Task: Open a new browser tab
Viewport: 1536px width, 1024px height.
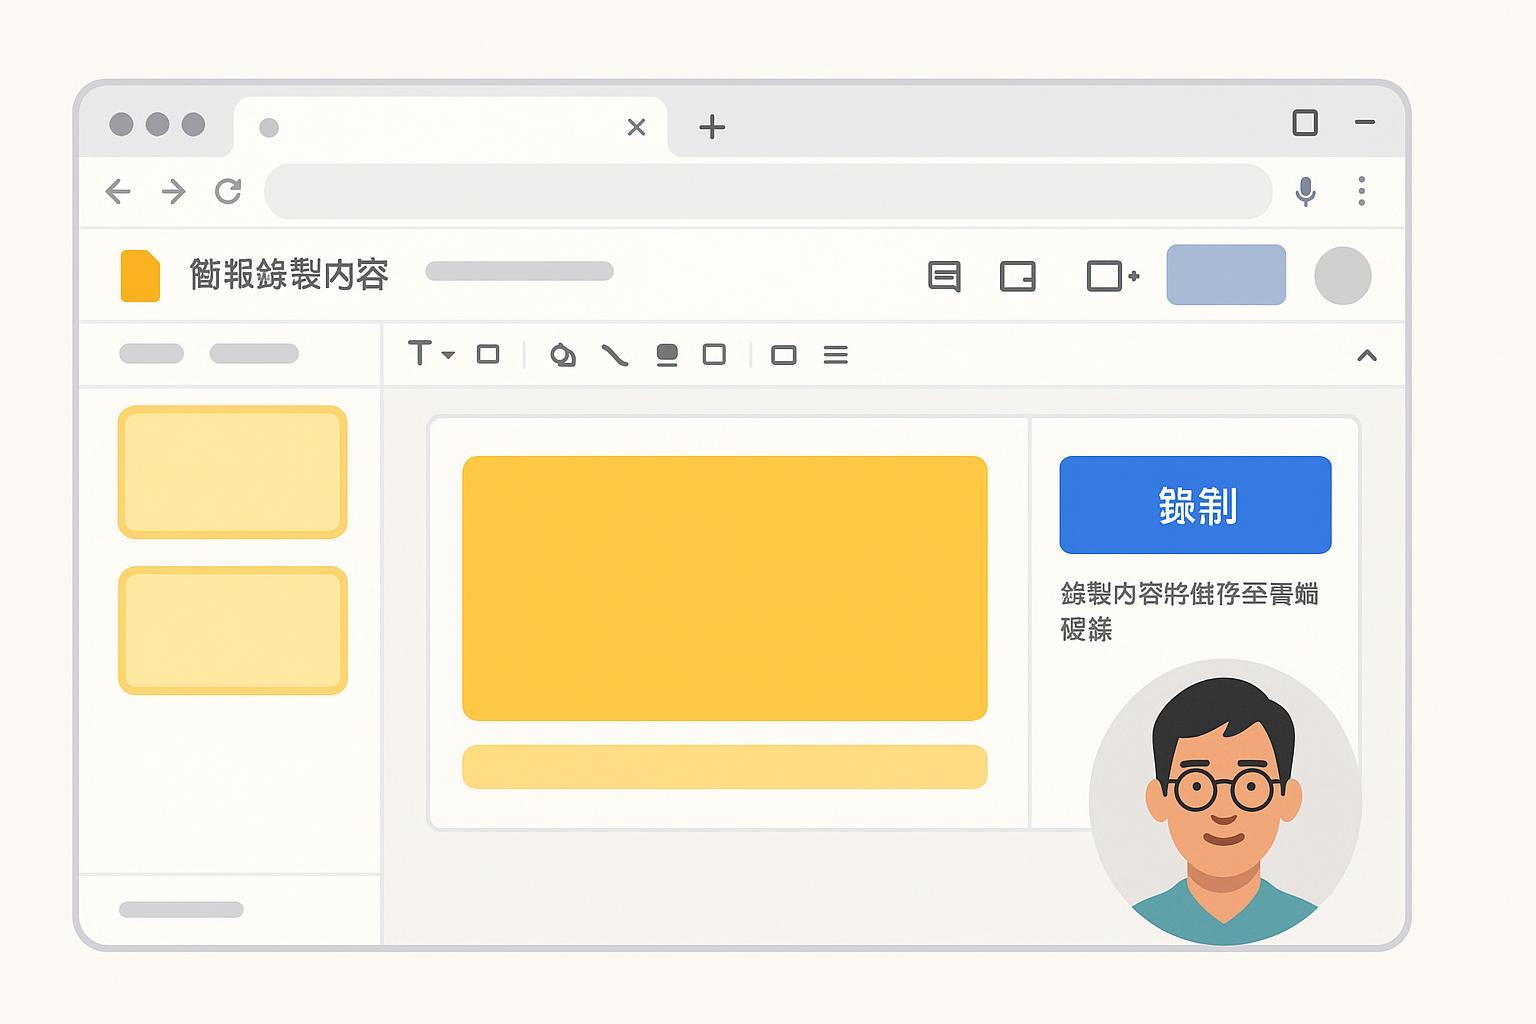Action: point(712,127)
